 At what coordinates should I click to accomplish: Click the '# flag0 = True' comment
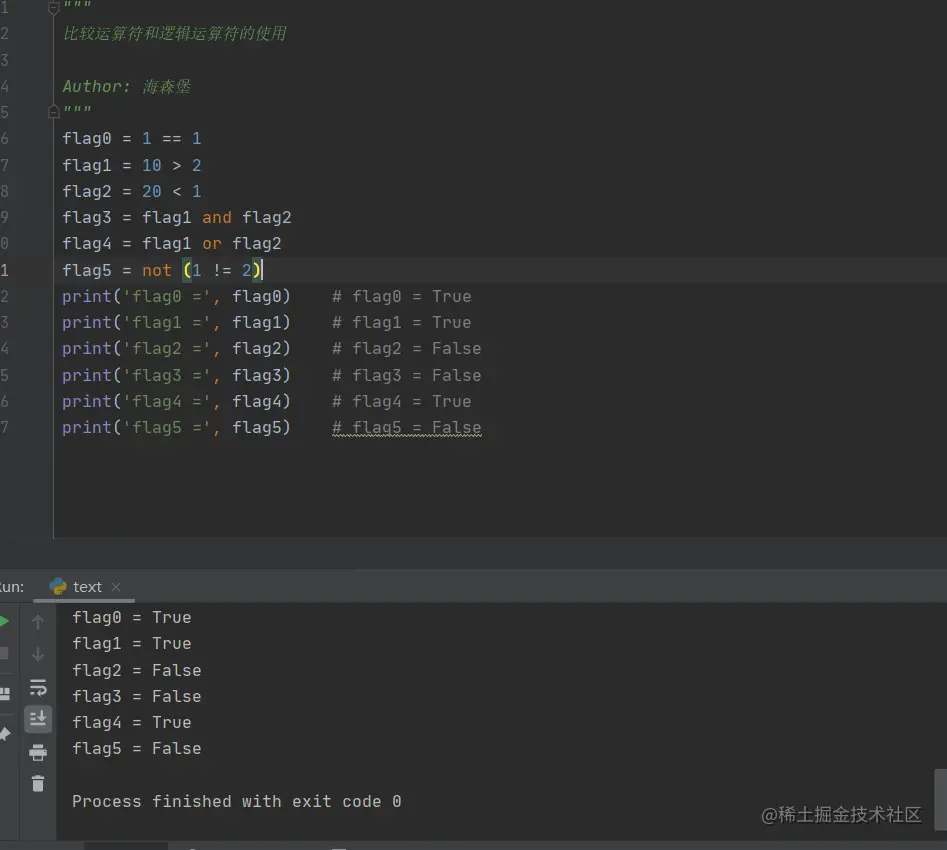(402, 297)
